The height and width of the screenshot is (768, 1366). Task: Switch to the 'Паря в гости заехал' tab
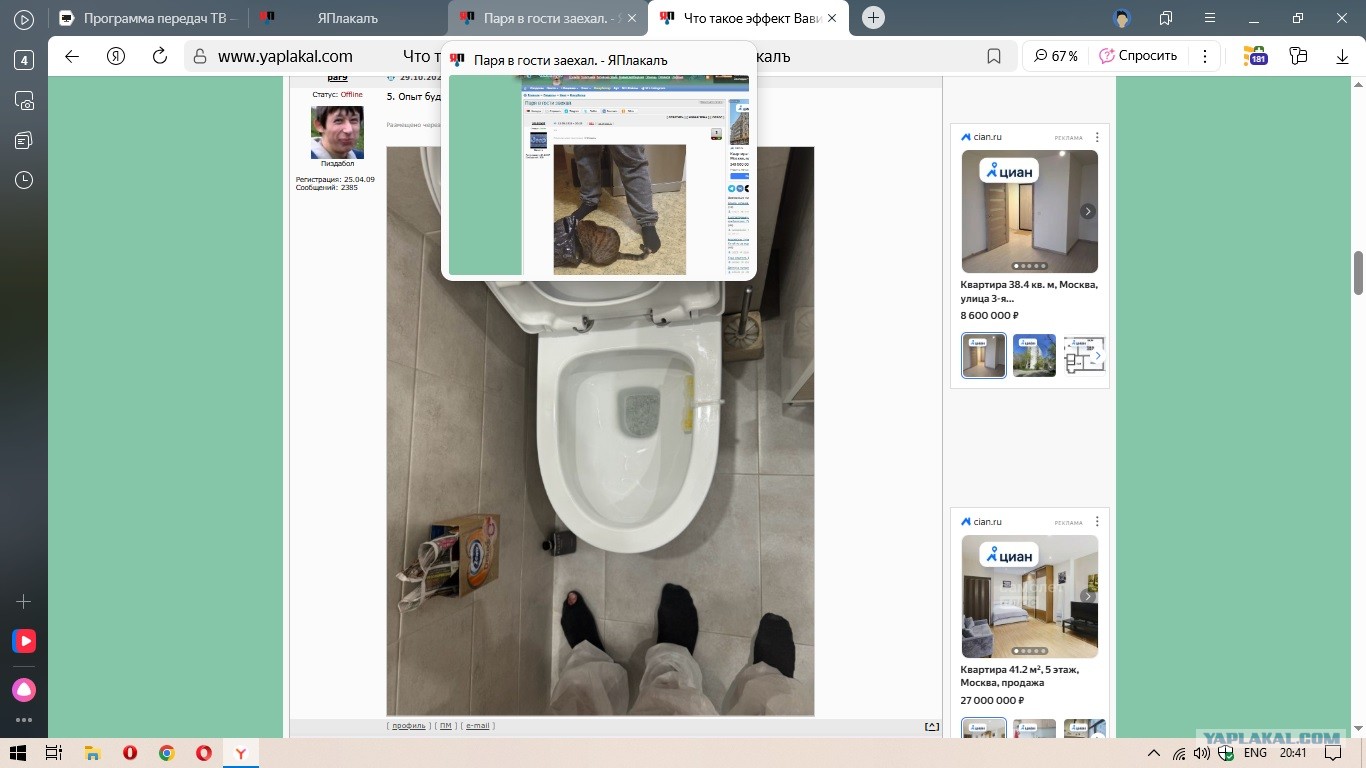[548, 18]
